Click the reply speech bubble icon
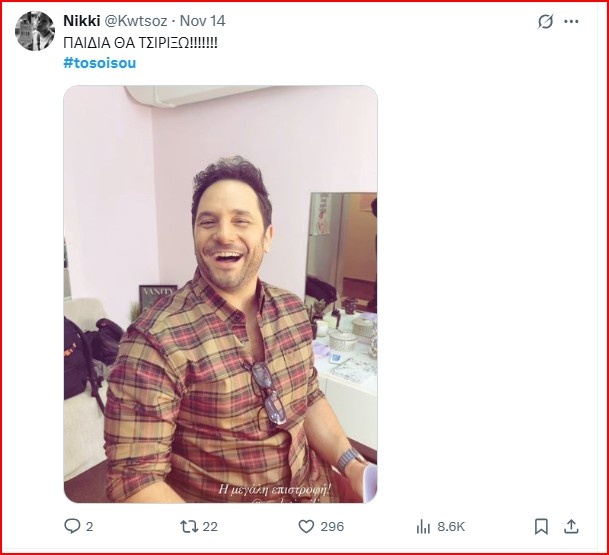 (x=72, y=526)
